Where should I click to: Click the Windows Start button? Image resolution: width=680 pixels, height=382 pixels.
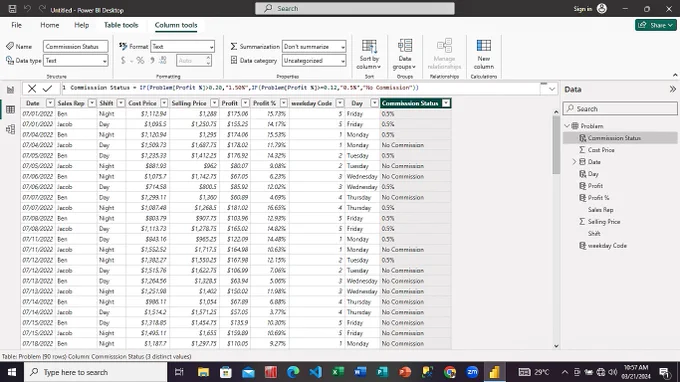[12, 372]
